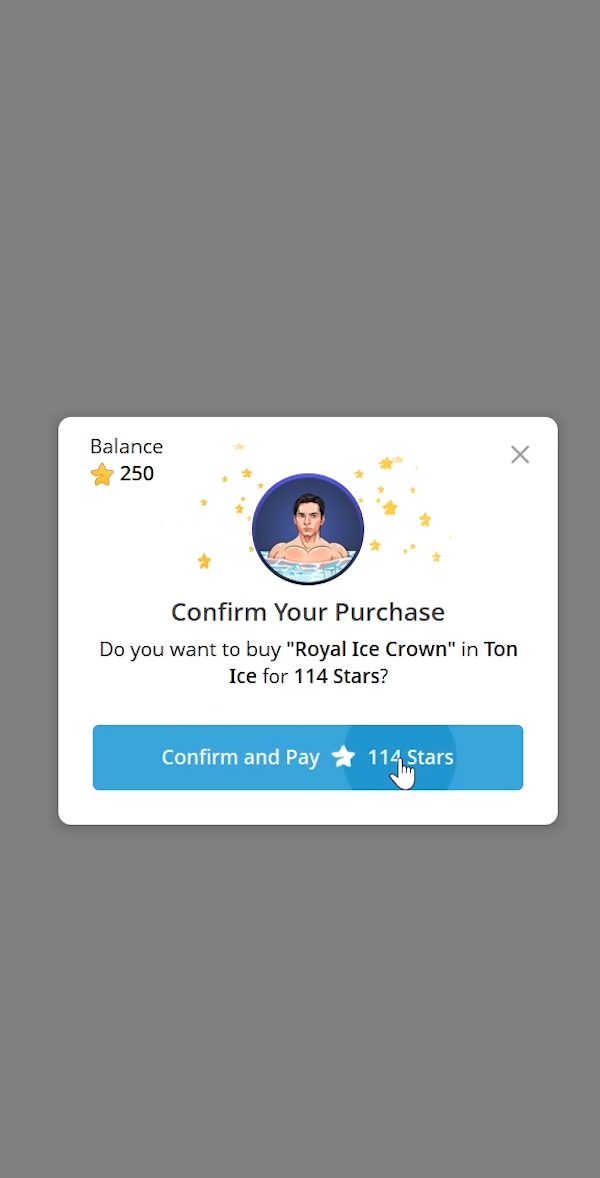Click the small star left of the avatar
The height and width of the screenshot is (1178, 600).
tap(205, 562)
